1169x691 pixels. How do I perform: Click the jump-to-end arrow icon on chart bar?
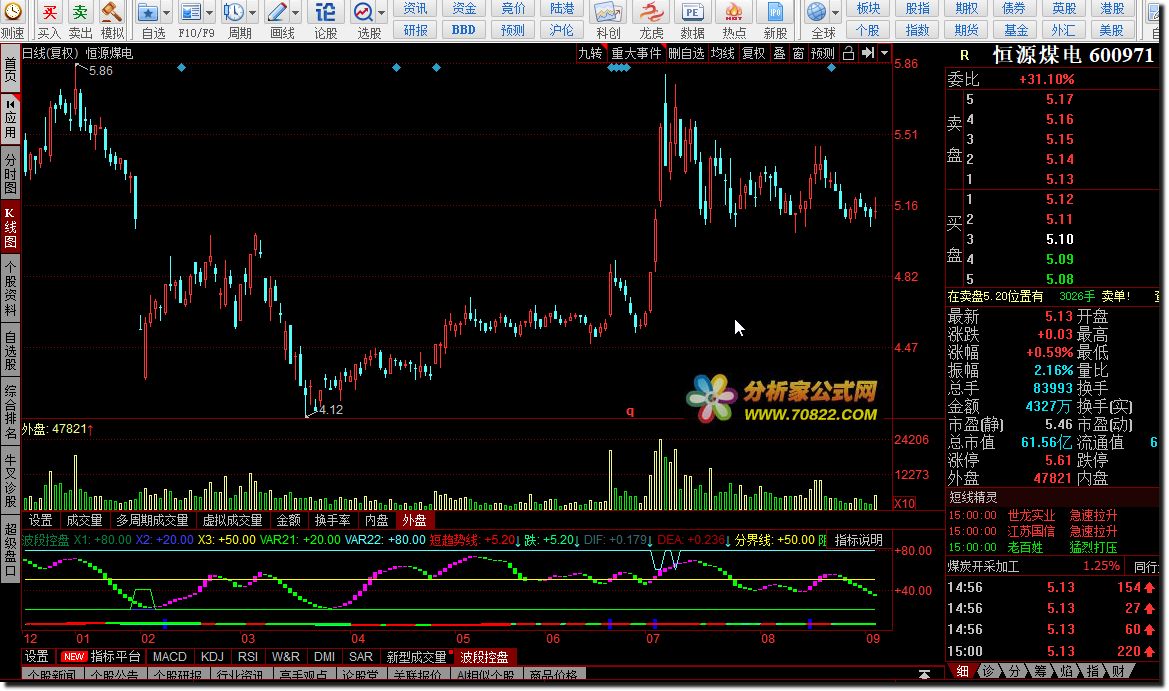click(x=867, y=53)
